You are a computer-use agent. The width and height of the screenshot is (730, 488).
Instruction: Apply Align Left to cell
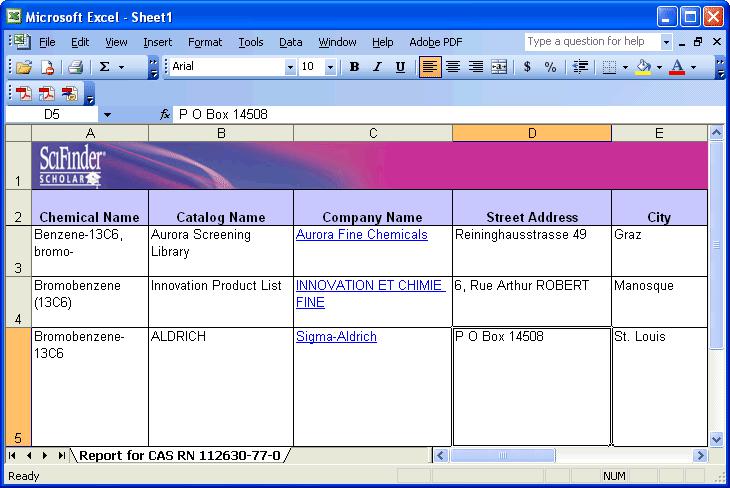430,67
